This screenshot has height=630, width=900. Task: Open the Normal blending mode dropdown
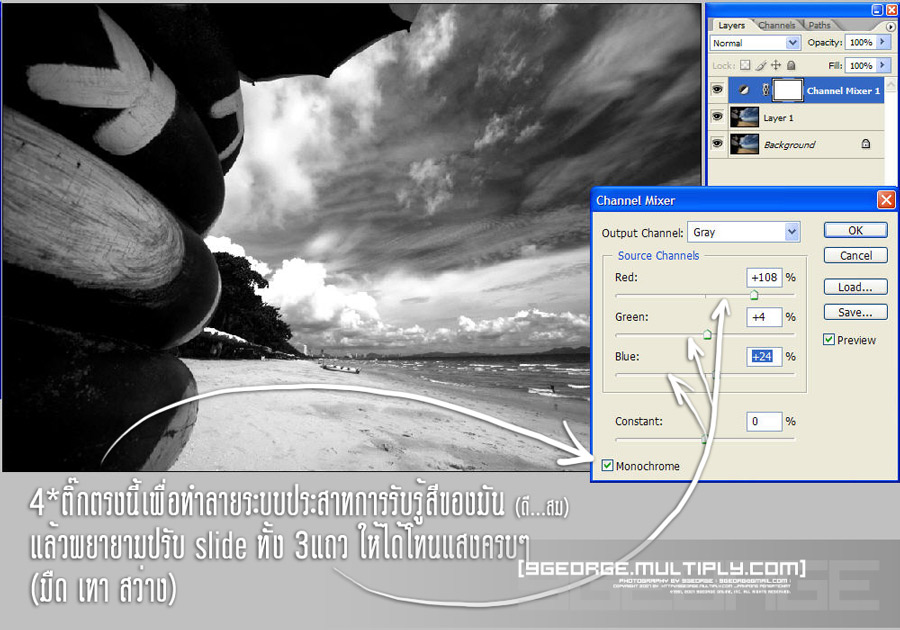pyautogui.click(x=793, y=43)
